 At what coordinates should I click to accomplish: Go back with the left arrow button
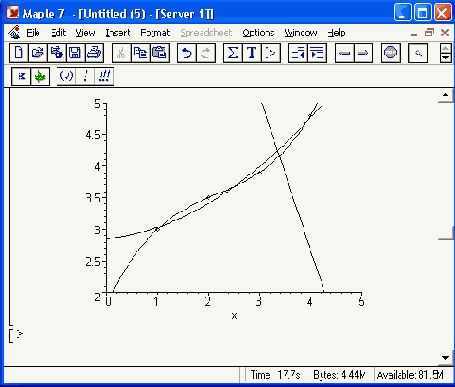pos(344,53)
